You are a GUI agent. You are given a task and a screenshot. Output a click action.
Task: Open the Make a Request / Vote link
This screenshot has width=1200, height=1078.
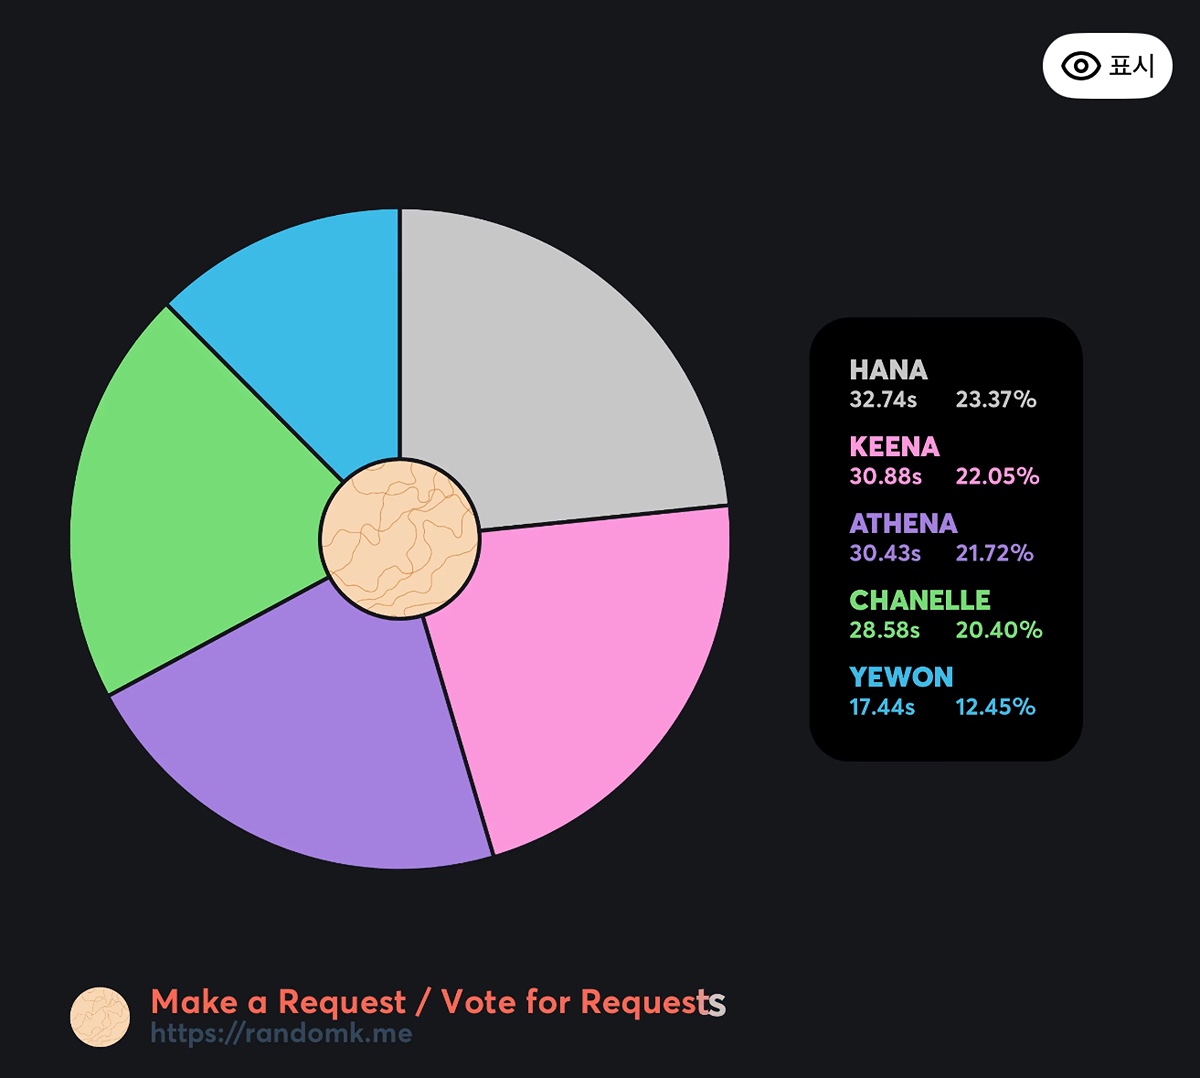point(438,1002)
